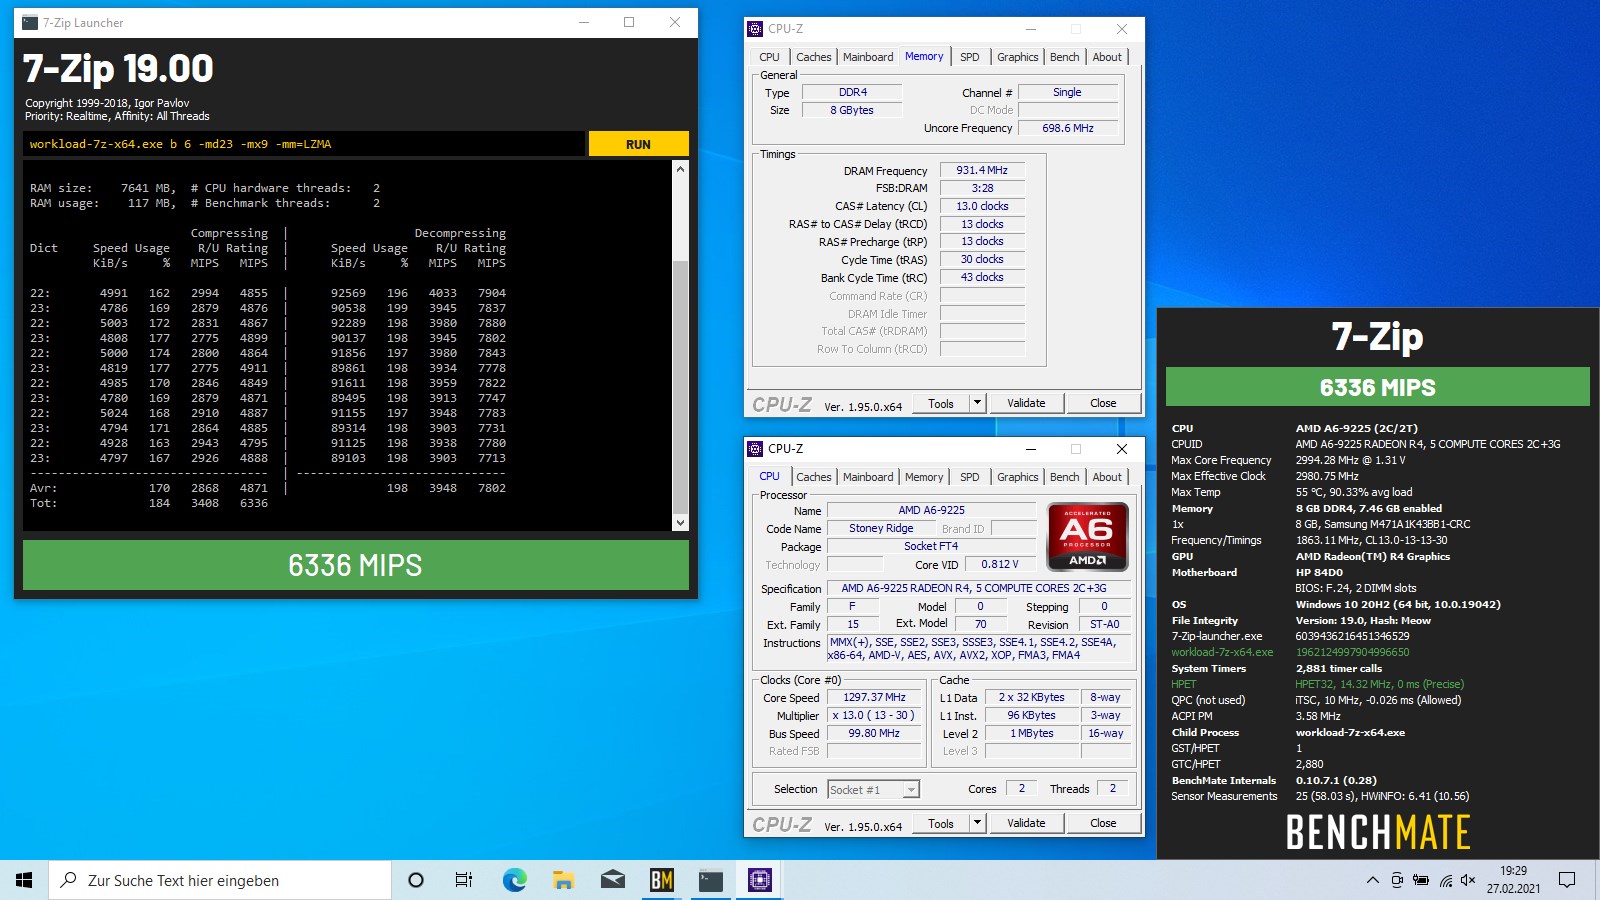1600x900 pixels.
Task: Click Tools button in top CPU-Z window
Action: [x=941, y=403]
